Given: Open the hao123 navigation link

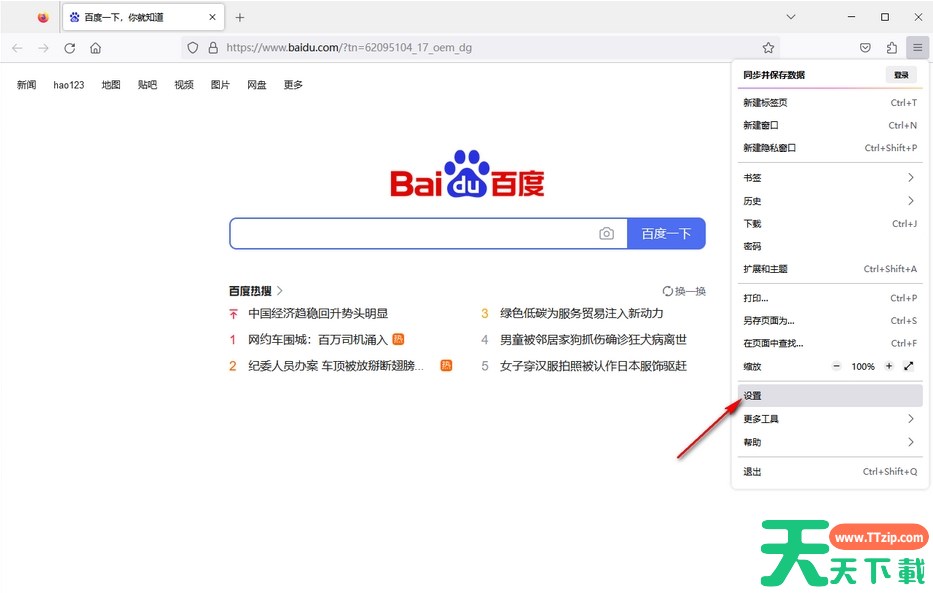Looking at the screenshot, I should point(69,85).
